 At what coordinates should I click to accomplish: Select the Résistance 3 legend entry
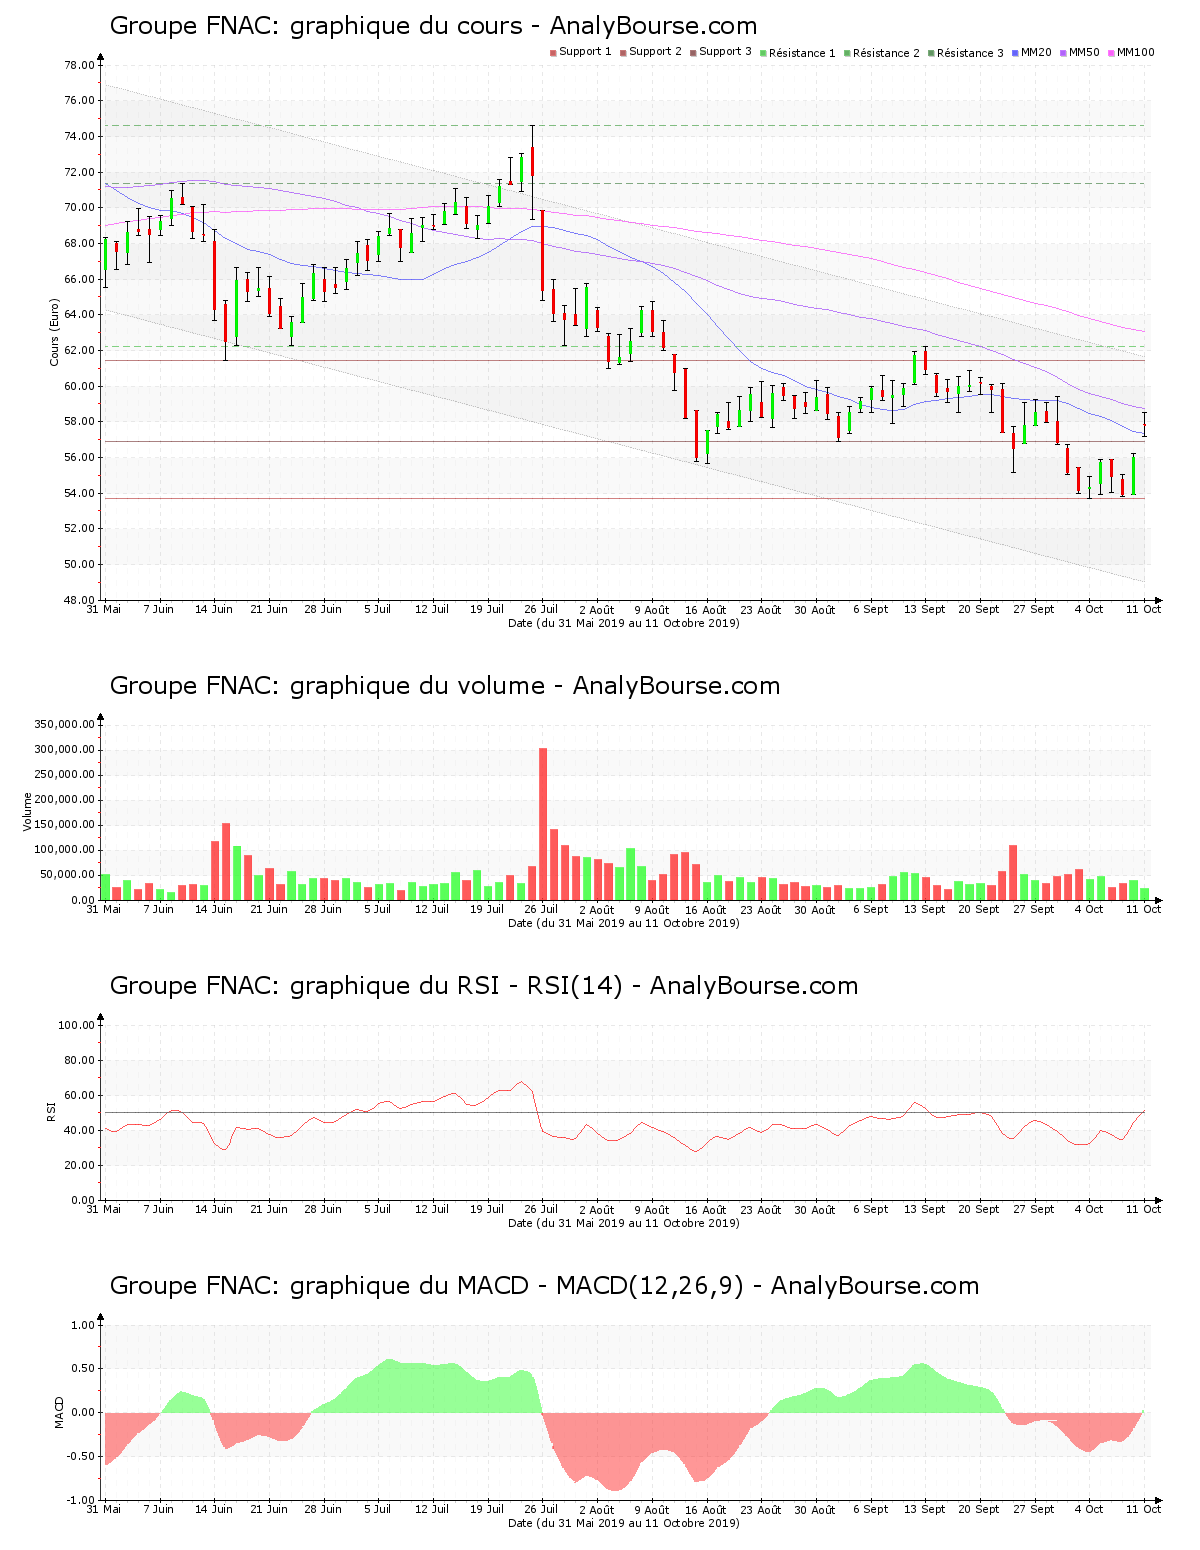pos(965,53)
